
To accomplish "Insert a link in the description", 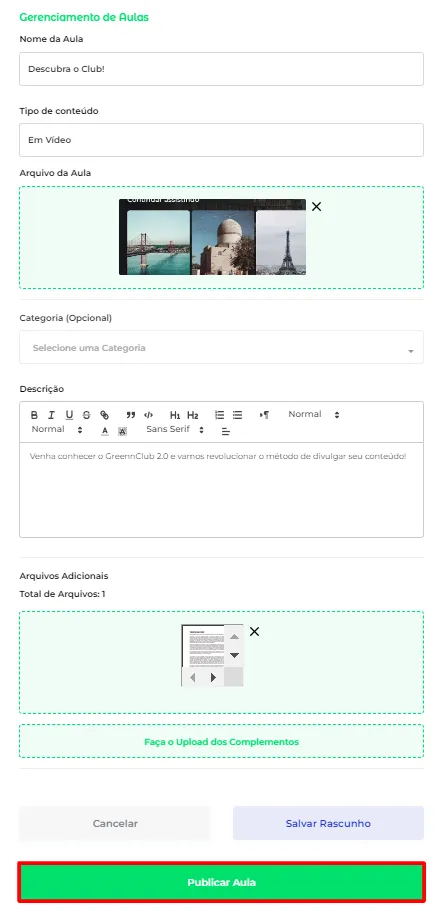I will [105, 415].
